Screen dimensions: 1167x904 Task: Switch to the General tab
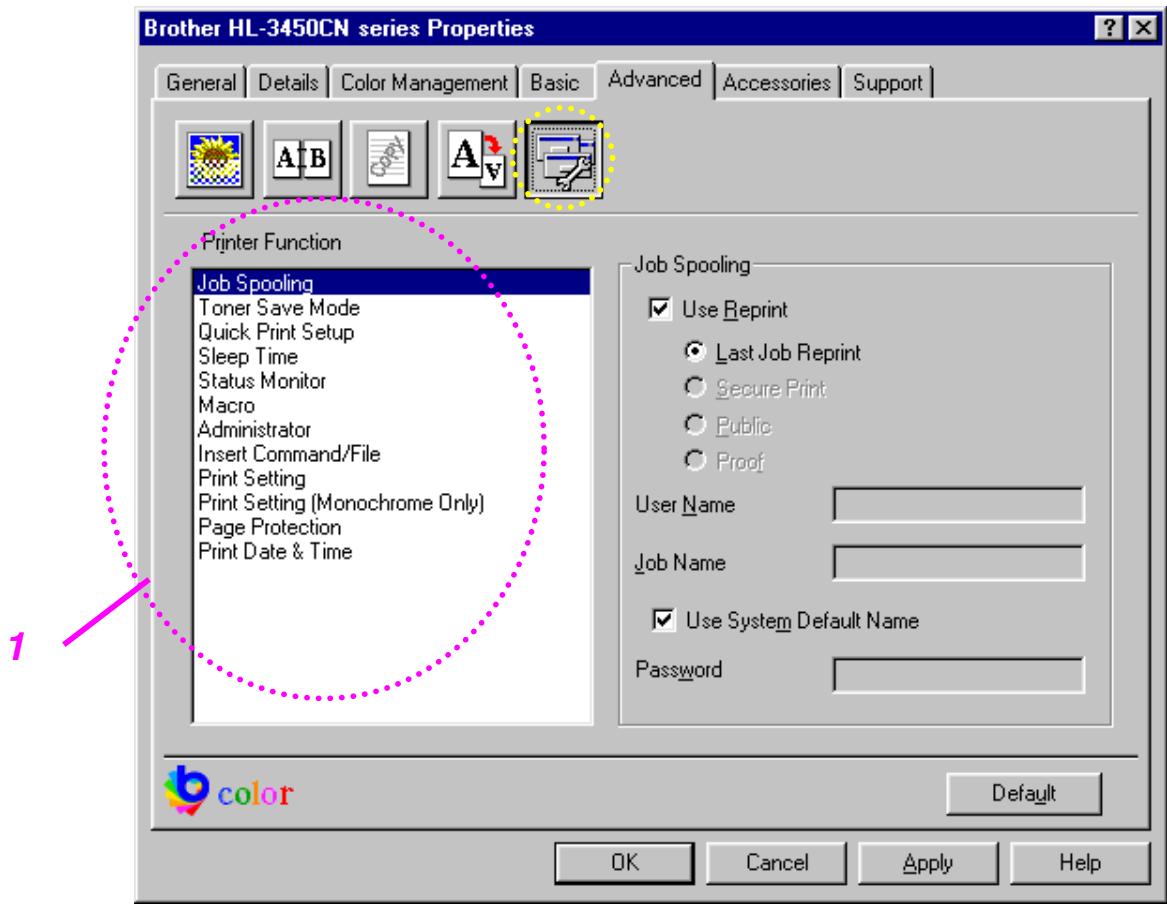pos(201,83)
